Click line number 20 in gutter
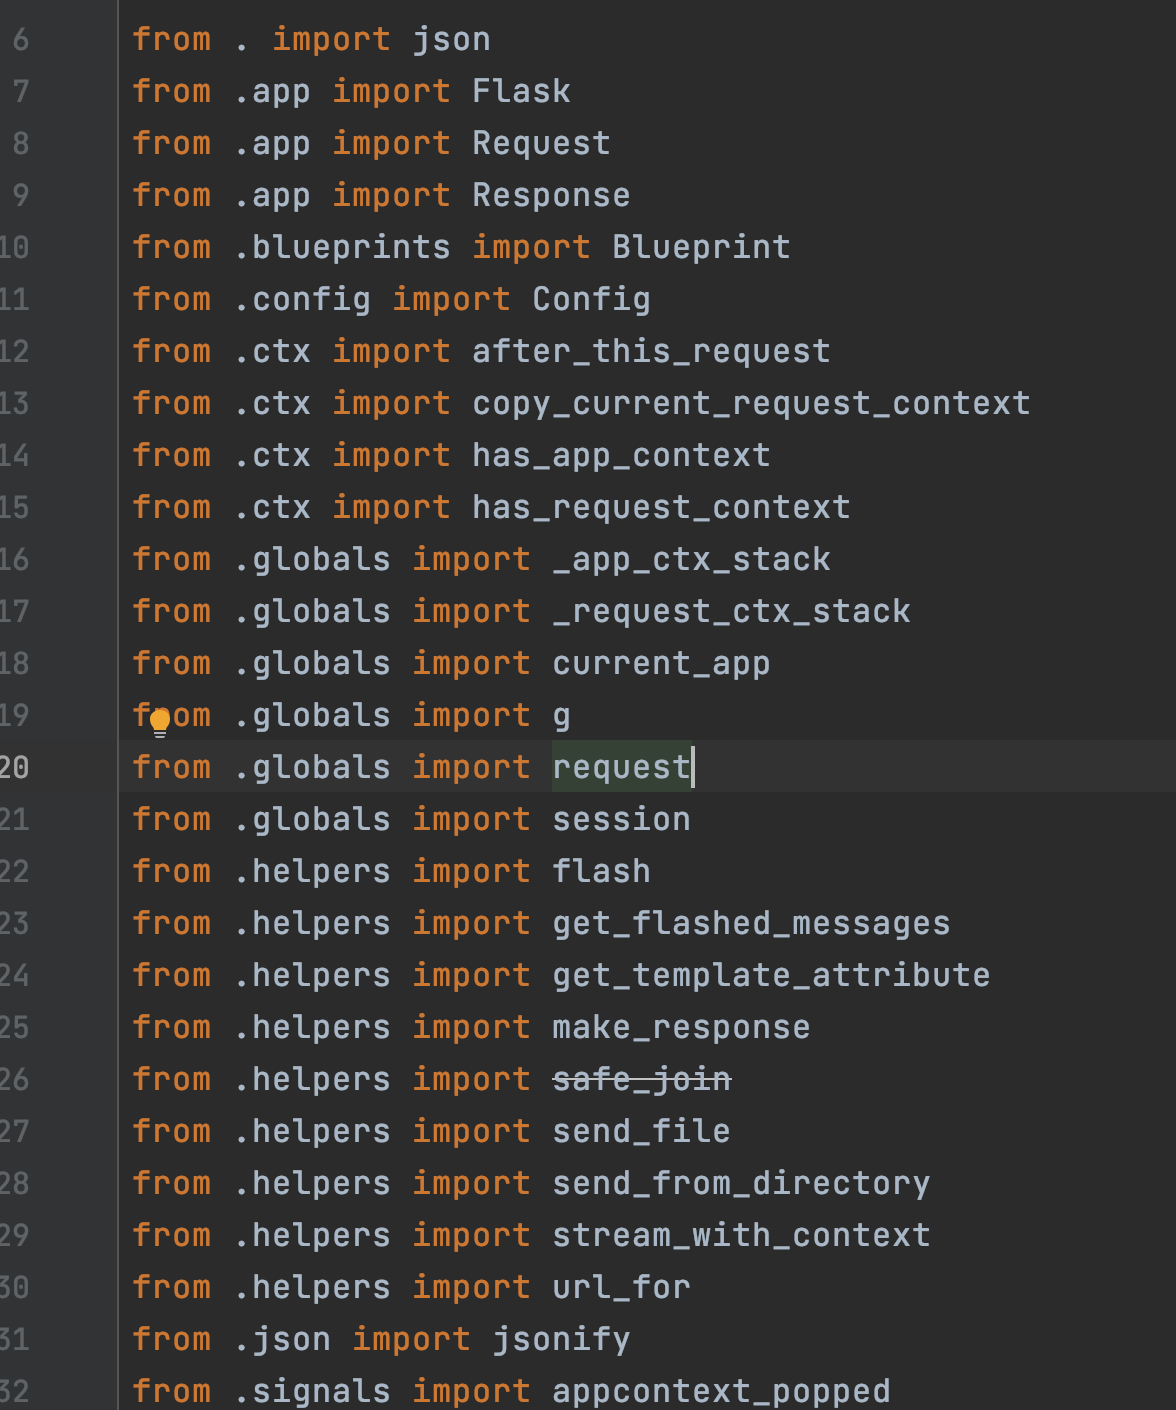This screenshot has width=1176, height=1410. 14,767
